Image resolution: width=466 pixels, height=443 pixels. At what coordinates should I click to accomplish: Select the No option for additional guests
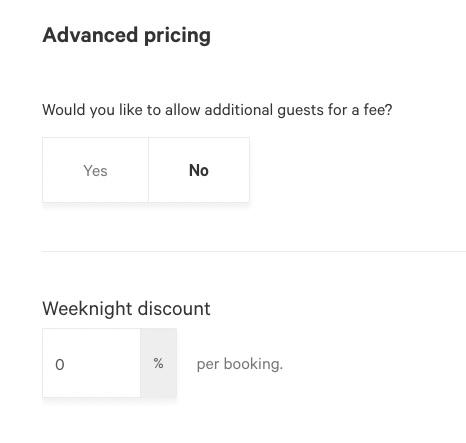(x=199, y=170)
